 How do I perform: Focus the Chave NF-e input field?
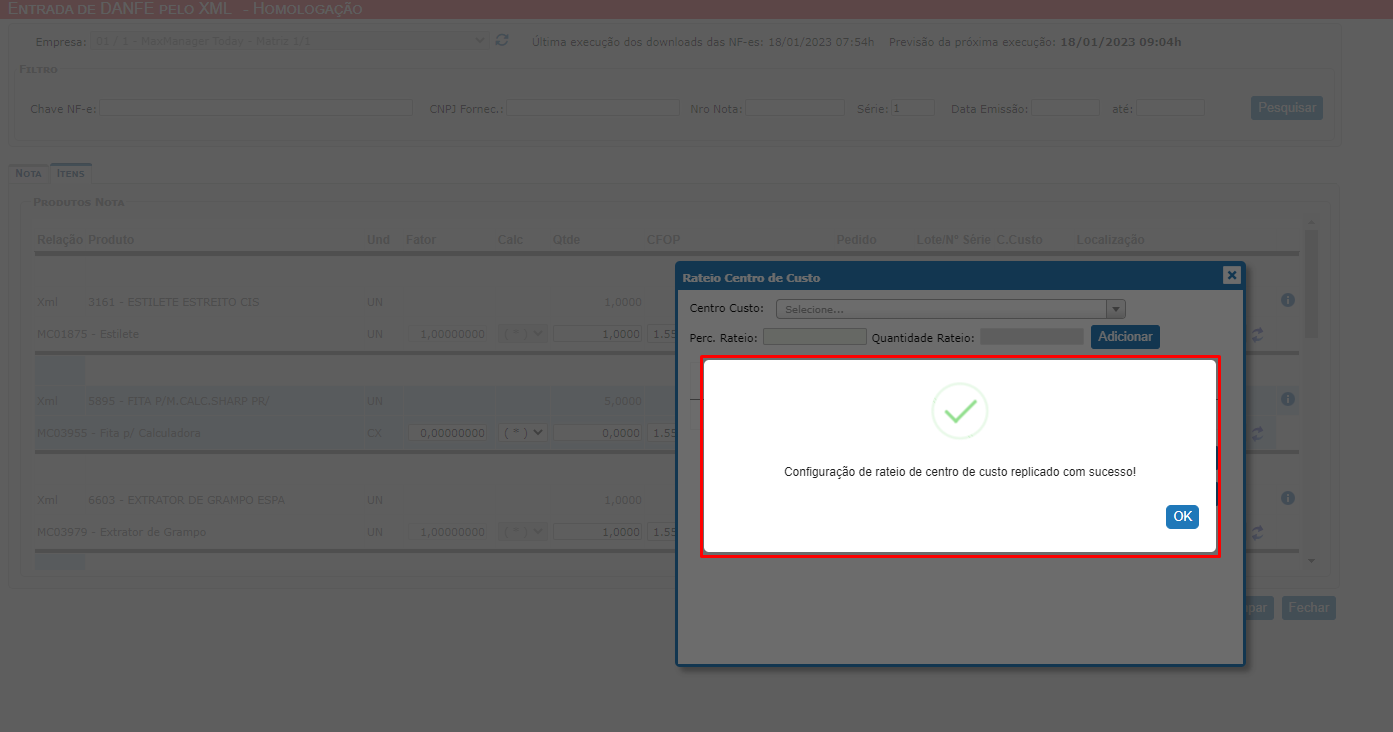coord(256,108)
